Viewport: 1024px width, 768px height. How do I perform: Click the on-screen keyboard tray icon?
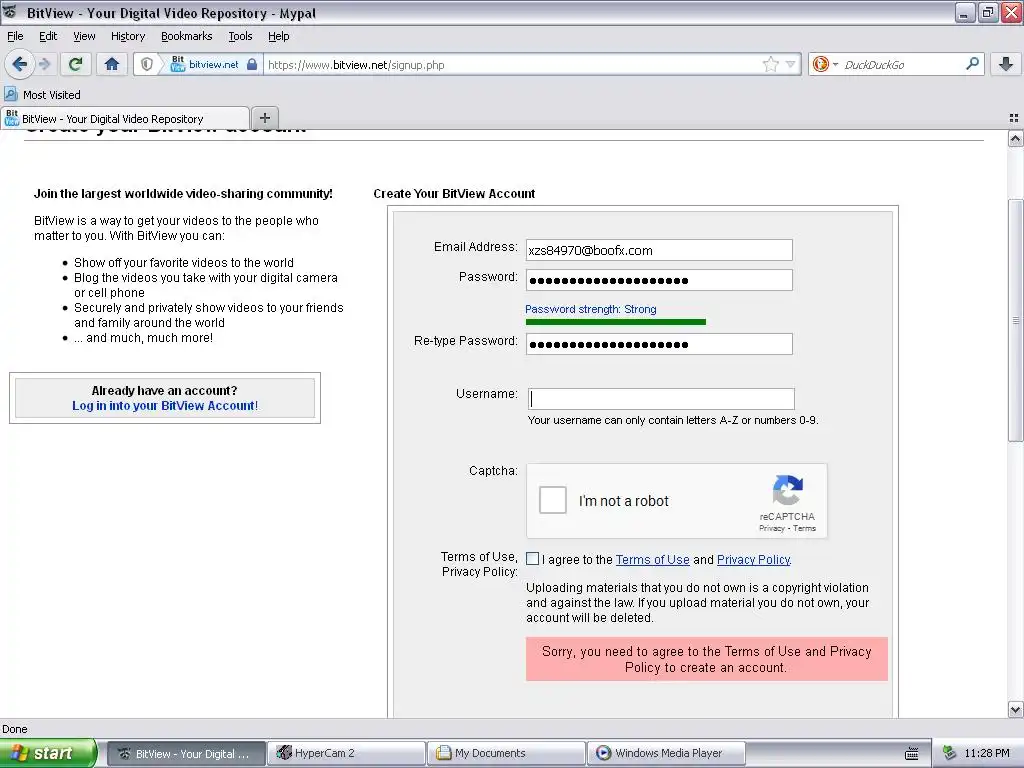pyautogui.click(x=912, y=754)
